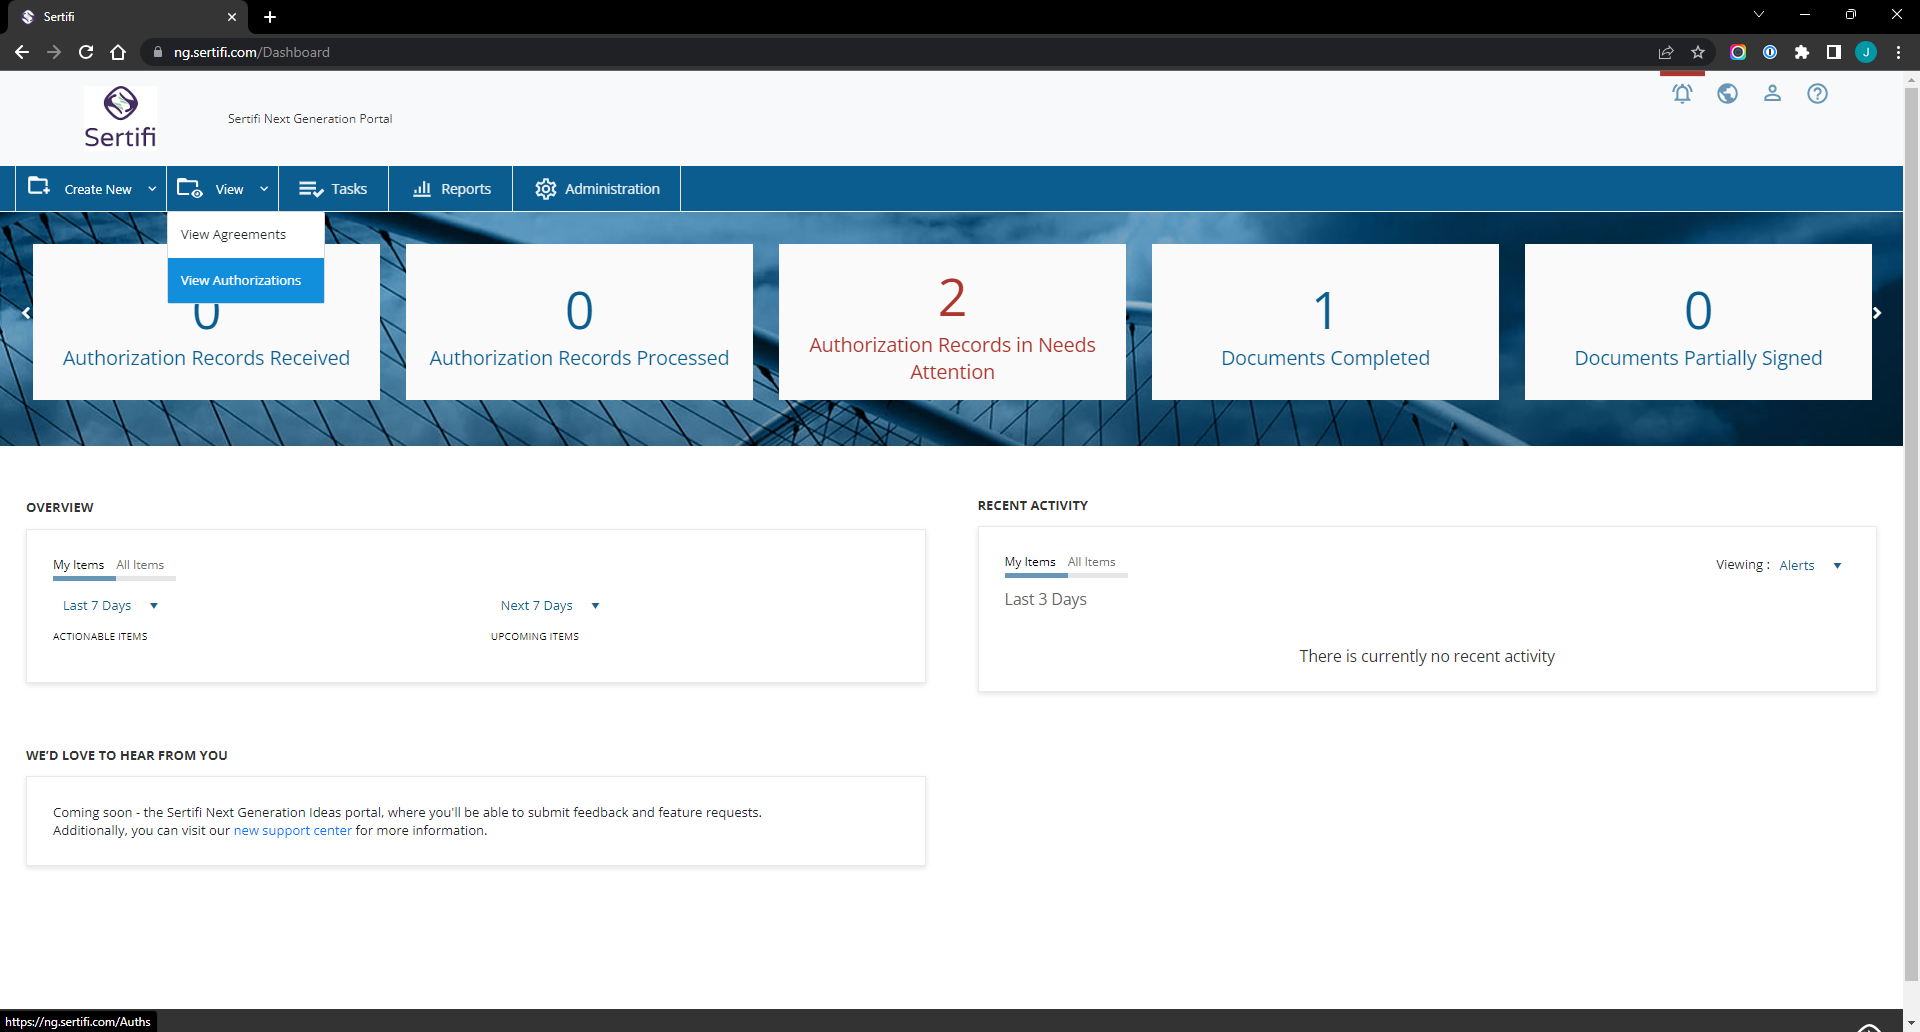Open the Administration menu
Screen dimensions: 1920x1032
coord(597,189)
